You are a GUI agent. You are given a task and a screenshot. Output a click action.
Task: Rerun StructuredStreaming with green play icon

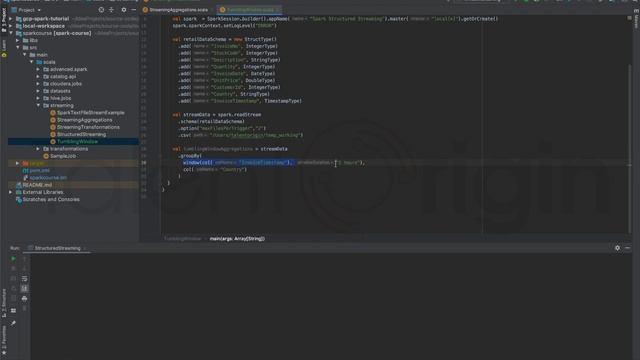(13, 258)
